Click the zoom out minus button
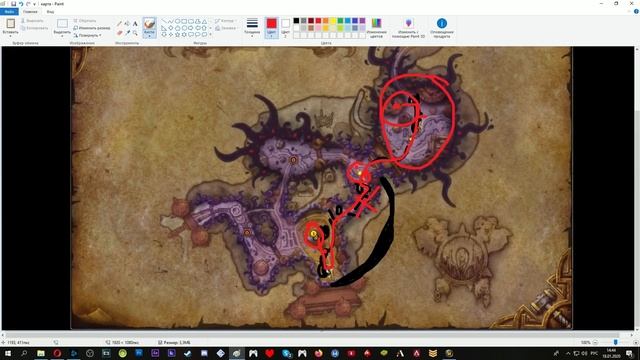The image size is (640, 360). (x=596, y=342)
